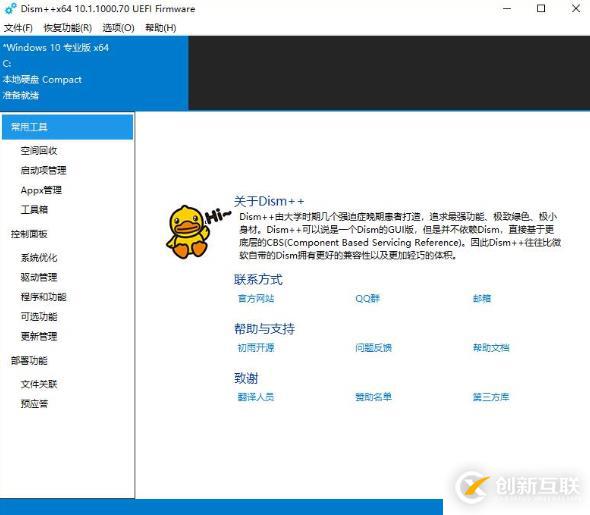This screenshot has height=515, width=590.
Task: Click the 准备就绪 status text
Action: coord(21,95)
